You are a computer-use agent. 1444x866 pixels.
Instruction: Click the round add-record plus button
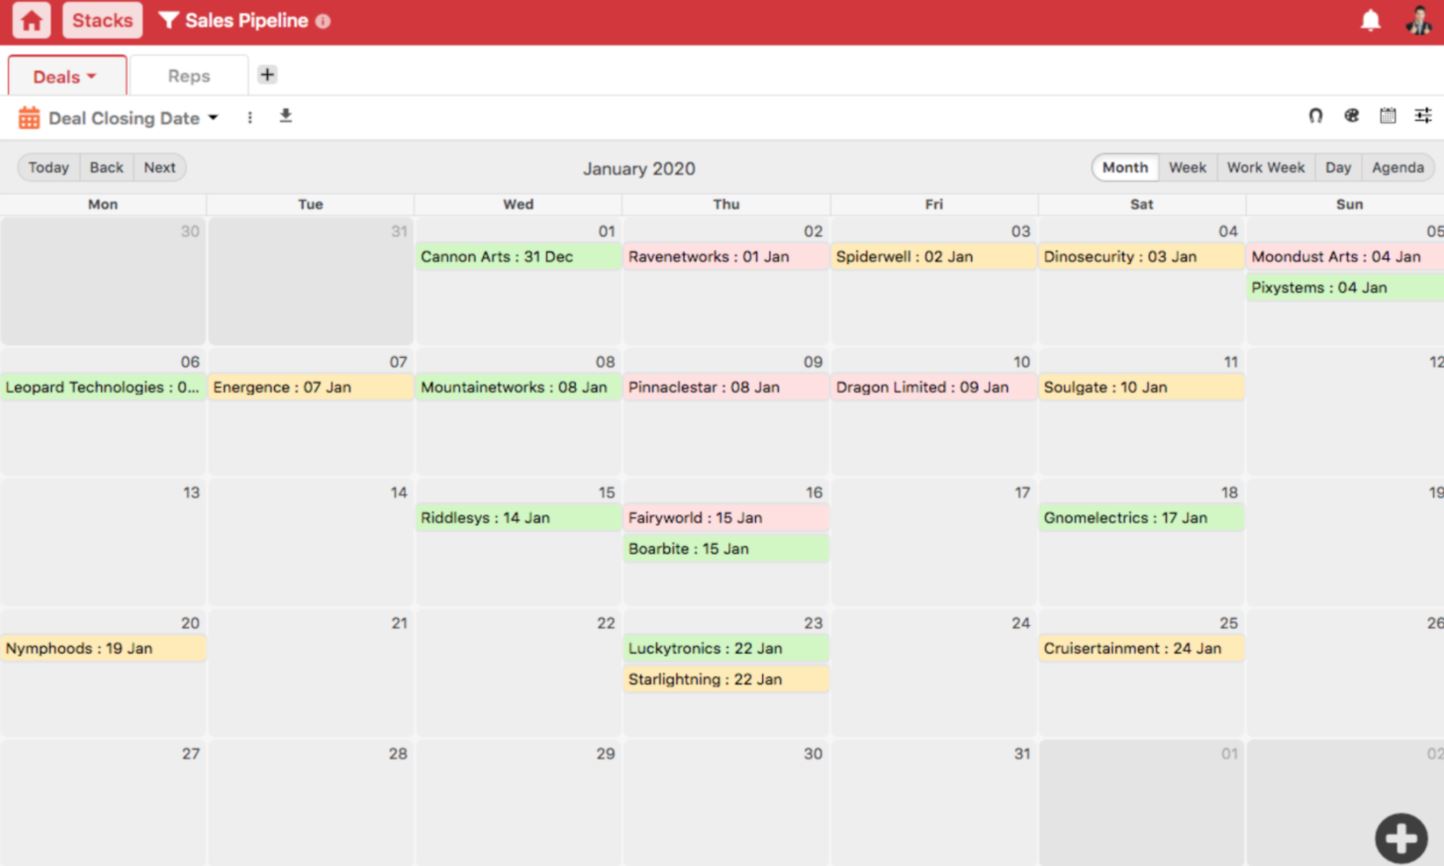1401,838
